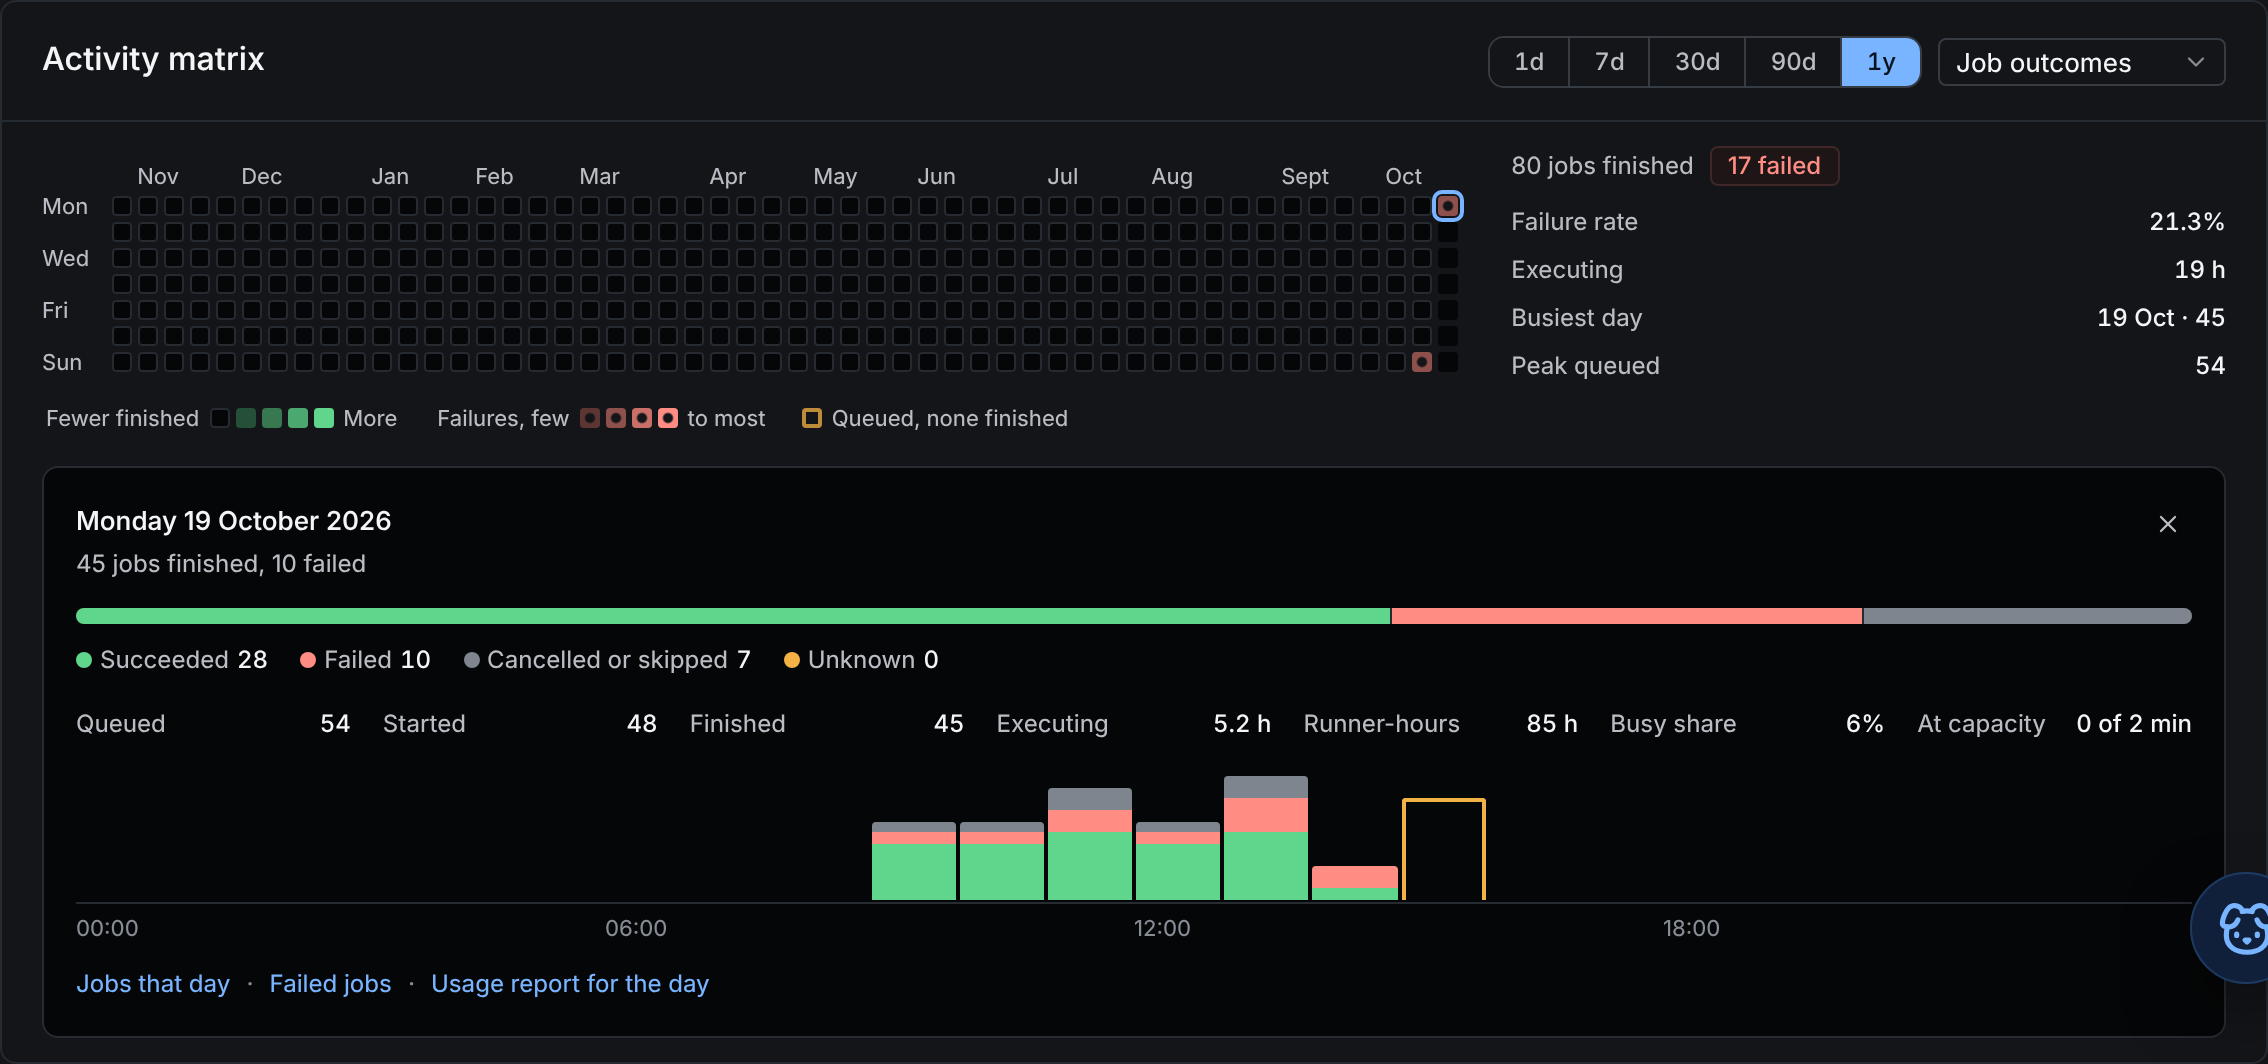This screenshot has width=2268, height=1064.
Task: Select the Sunday failure cell in October
Action: (1421, 362)
